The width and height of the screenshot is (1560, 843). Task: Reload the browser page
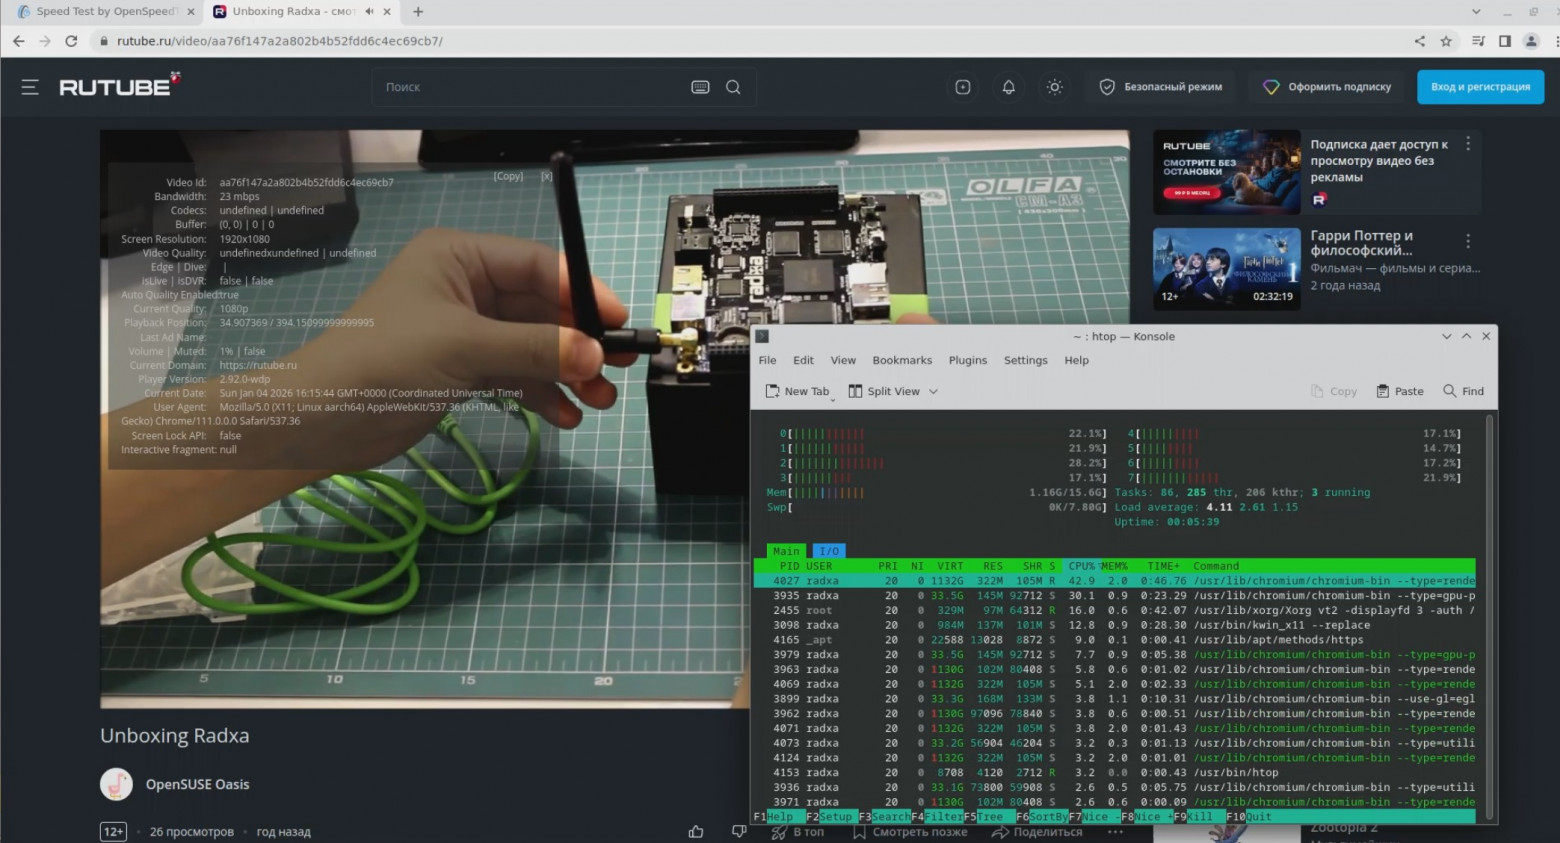coord(71,41)
